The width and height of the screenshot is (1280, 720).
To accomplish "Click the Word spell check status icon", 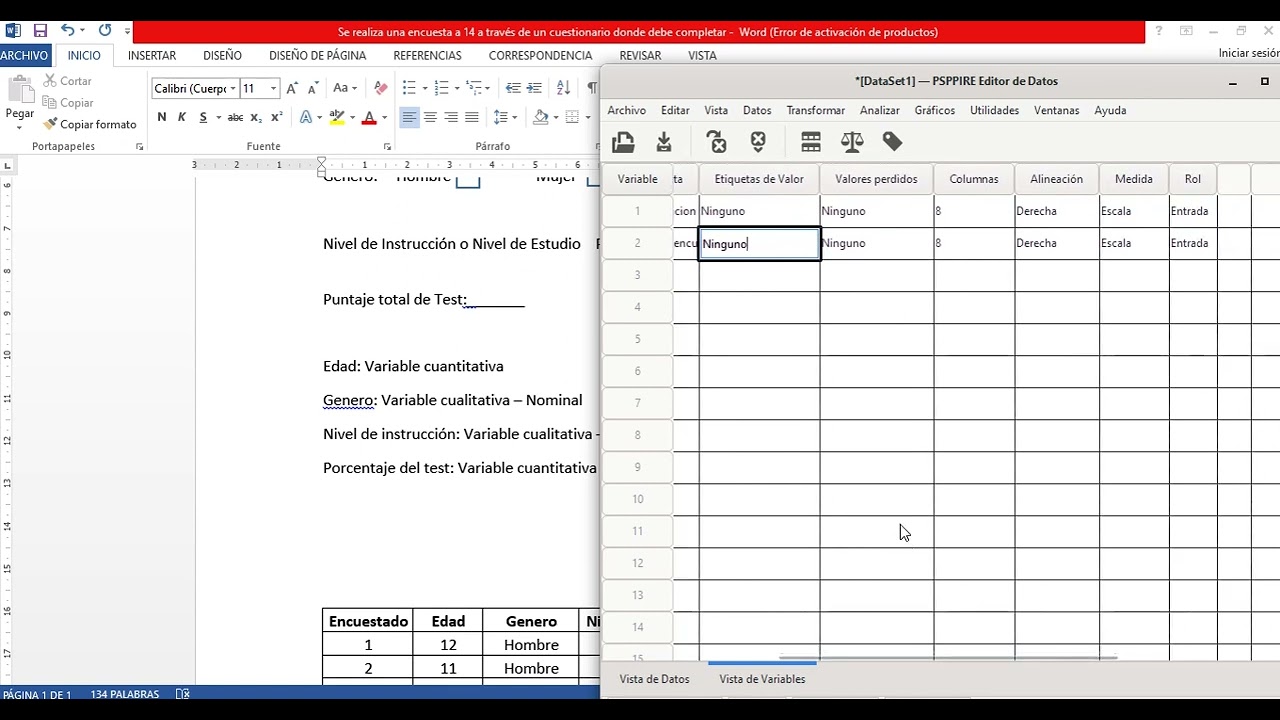I will (183, 694).
